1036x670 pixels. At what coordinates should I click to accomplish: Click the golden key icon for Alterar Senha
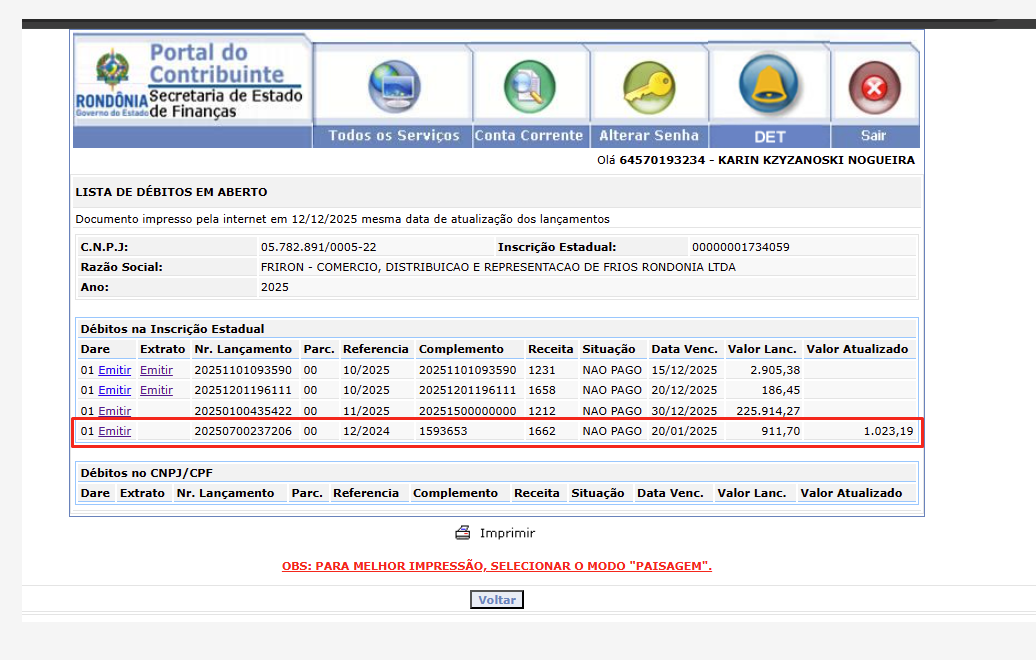[x=648, y=86]
